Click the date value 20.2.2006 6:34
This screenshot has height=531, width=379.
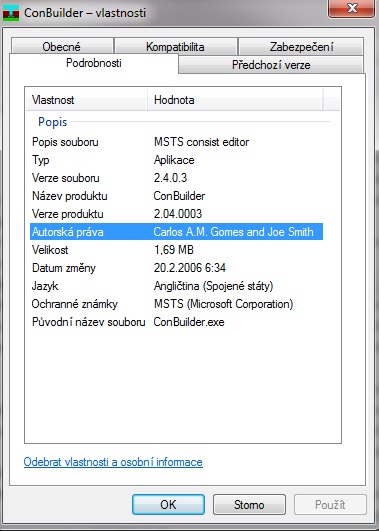click(190, 268)
